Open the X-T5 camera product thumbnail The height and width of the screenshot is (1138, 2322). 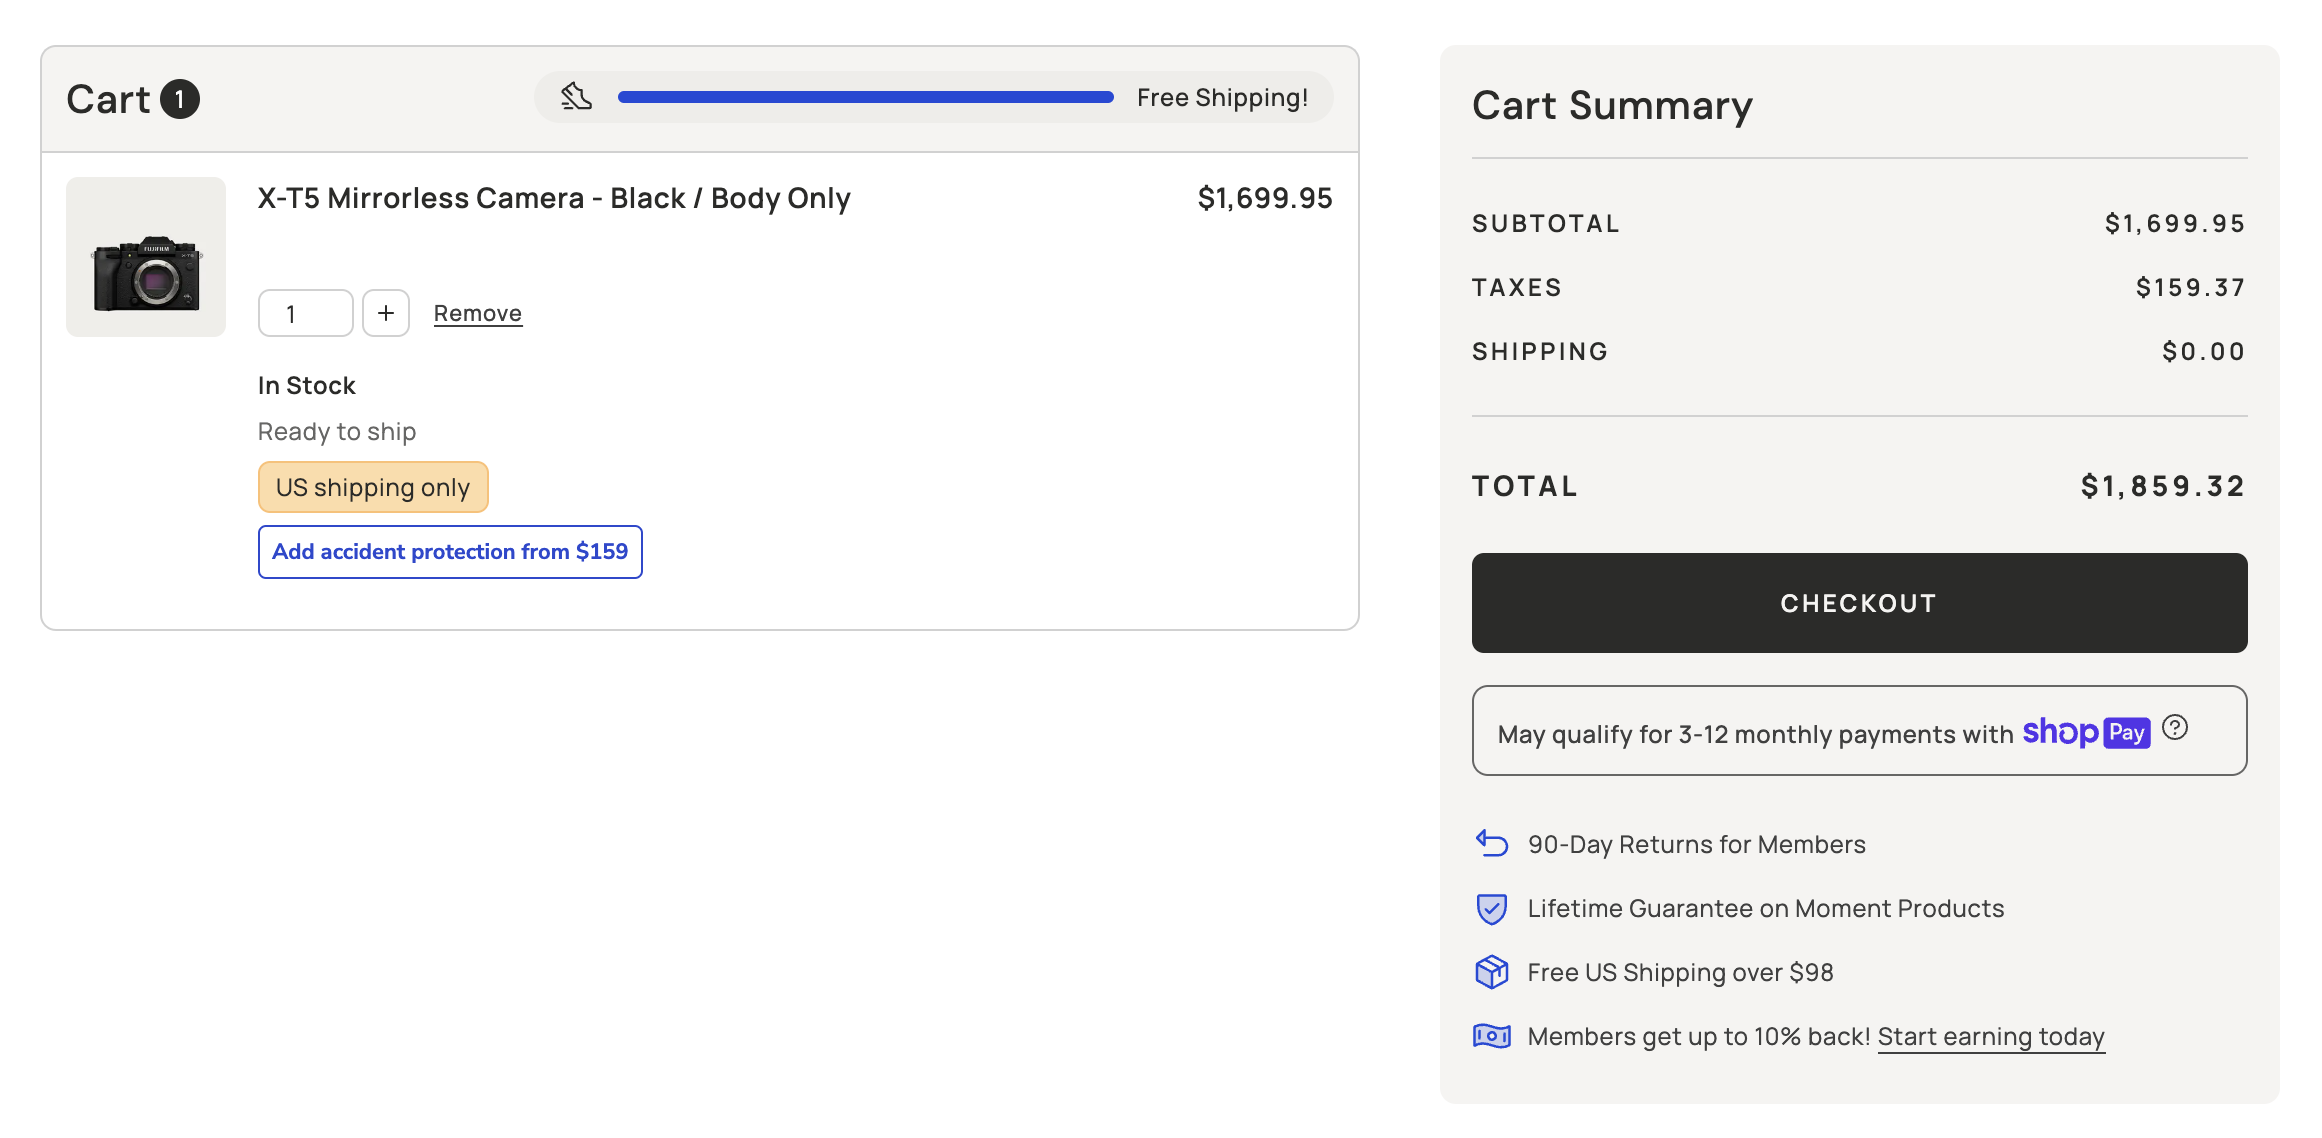[146, 257]
